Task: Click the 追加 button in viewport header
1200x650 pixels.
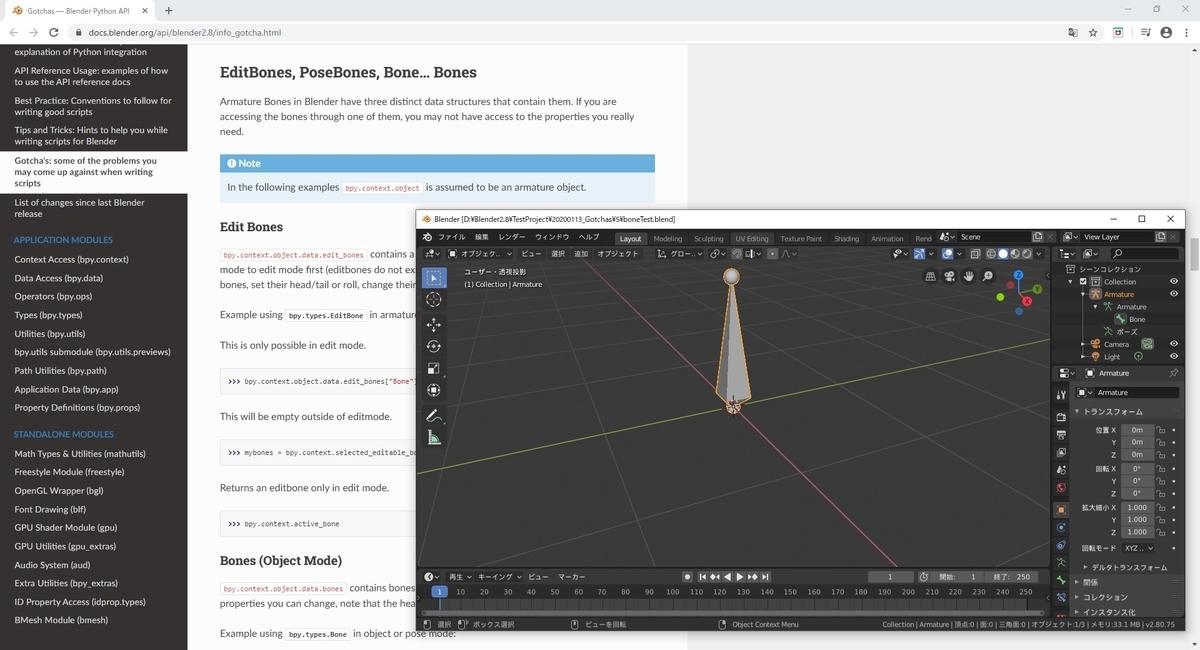Action: pyautogui.click(x=581, y=254)
